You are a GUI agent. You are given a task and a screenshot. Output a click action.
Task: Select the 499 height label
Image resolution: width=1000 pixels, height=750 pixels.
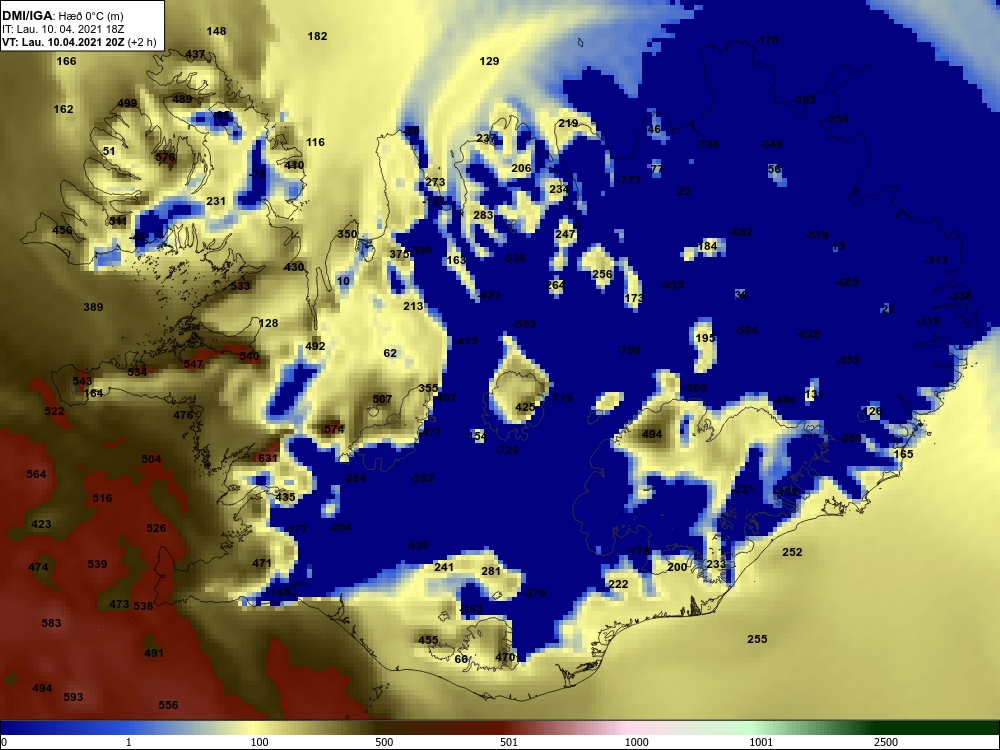[127, 103]
